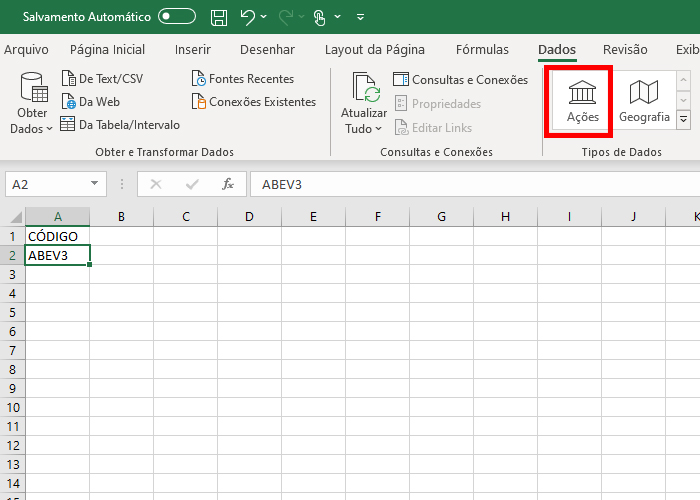
Task: Open Fontes Recentes
Action: point(243,79)
